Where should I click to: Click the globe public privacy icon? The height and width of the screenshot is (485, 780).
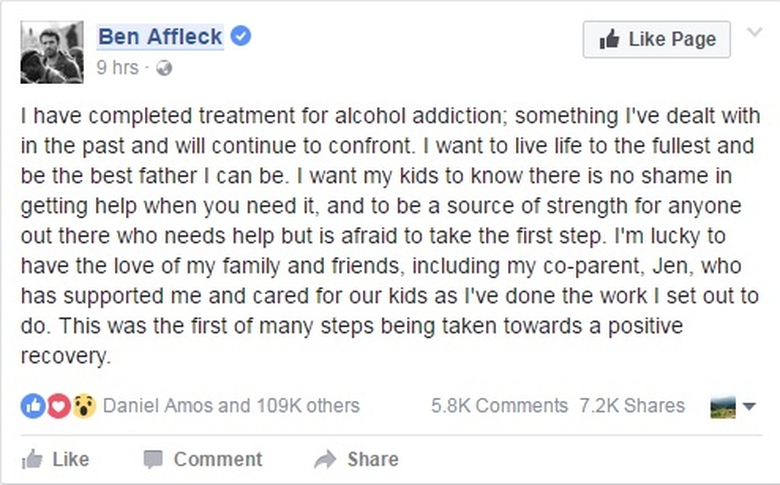click(x=165, y=68)
